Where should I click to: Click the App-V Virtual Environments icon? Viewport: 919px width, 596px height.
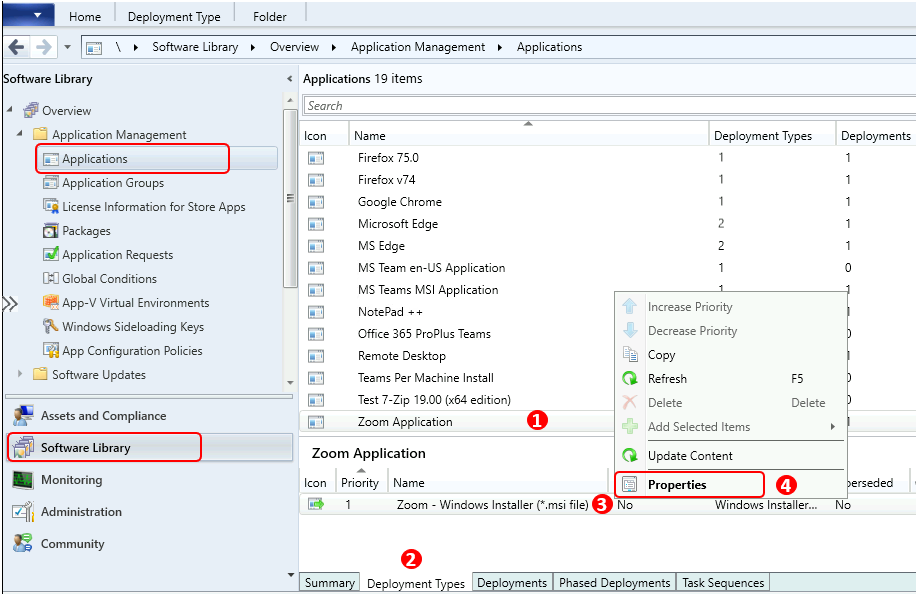click(x=51, y=302)
